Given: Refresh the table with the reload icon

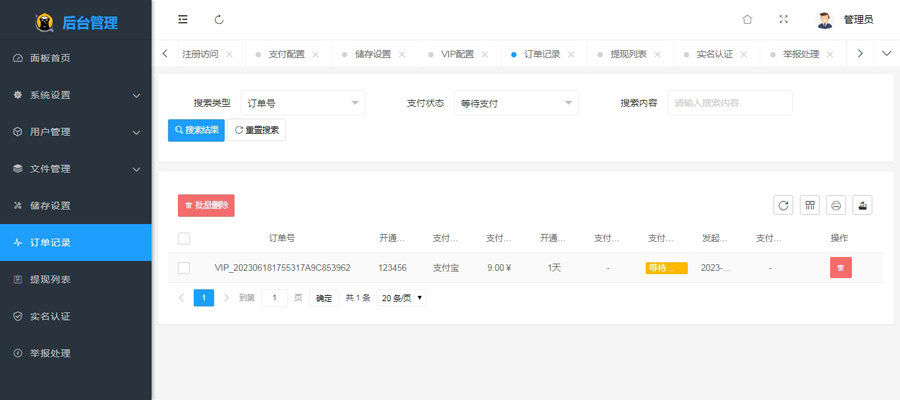Looking at the screenshot, I should 783,205.
